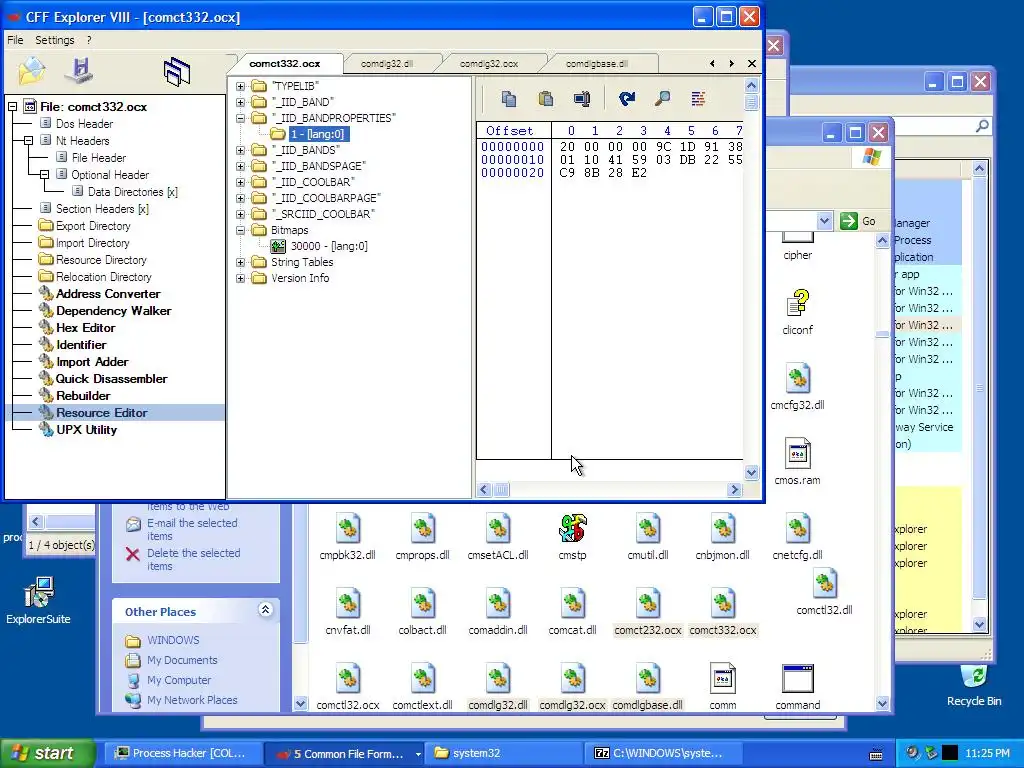Click the magnifier find icon in hex toolbar
The height and width of the screenshot is (768, 1024).
click(x=662, y=99)
